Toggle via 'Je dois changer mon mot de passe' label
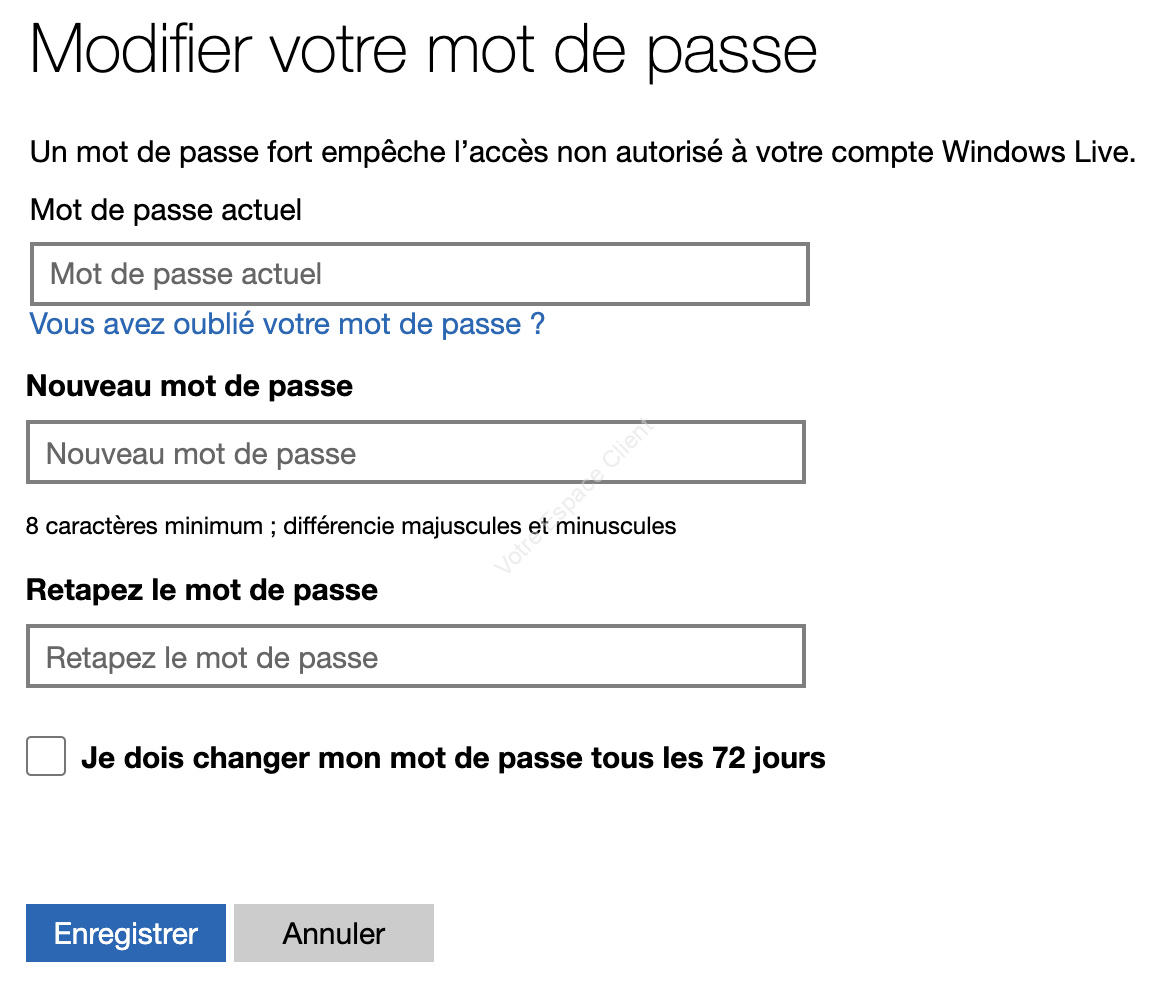Image resolution: width=1152 pixels, height=998 pixels. [453, 758]
